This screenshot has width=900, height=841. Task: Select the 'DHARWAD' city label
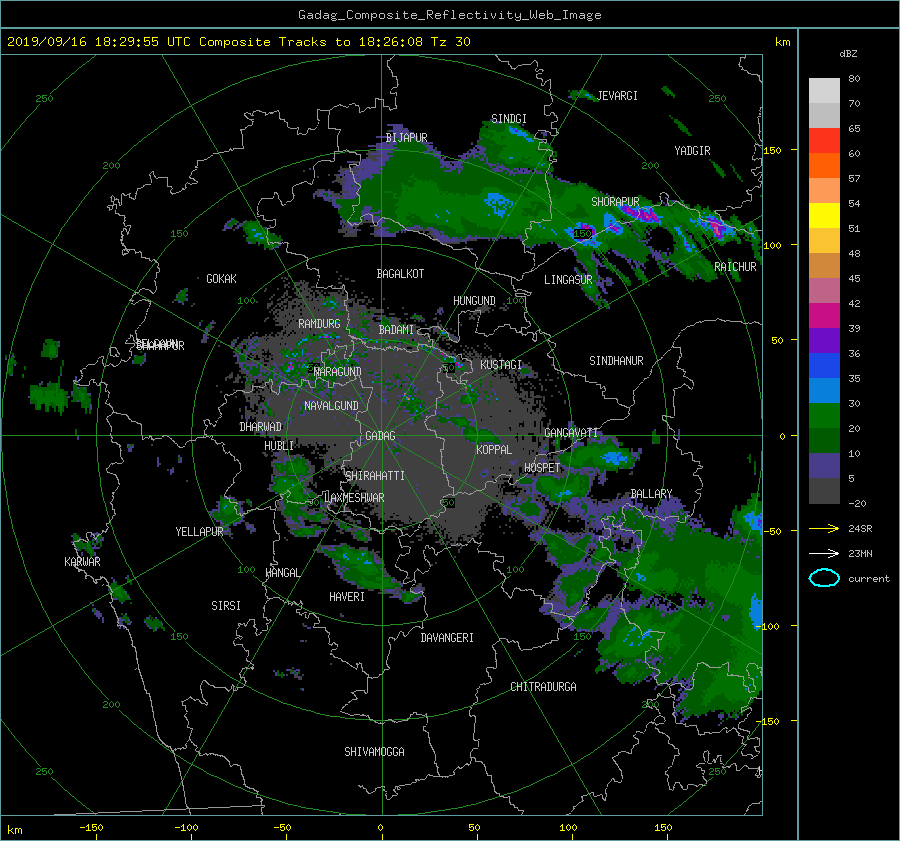(261, 427)
